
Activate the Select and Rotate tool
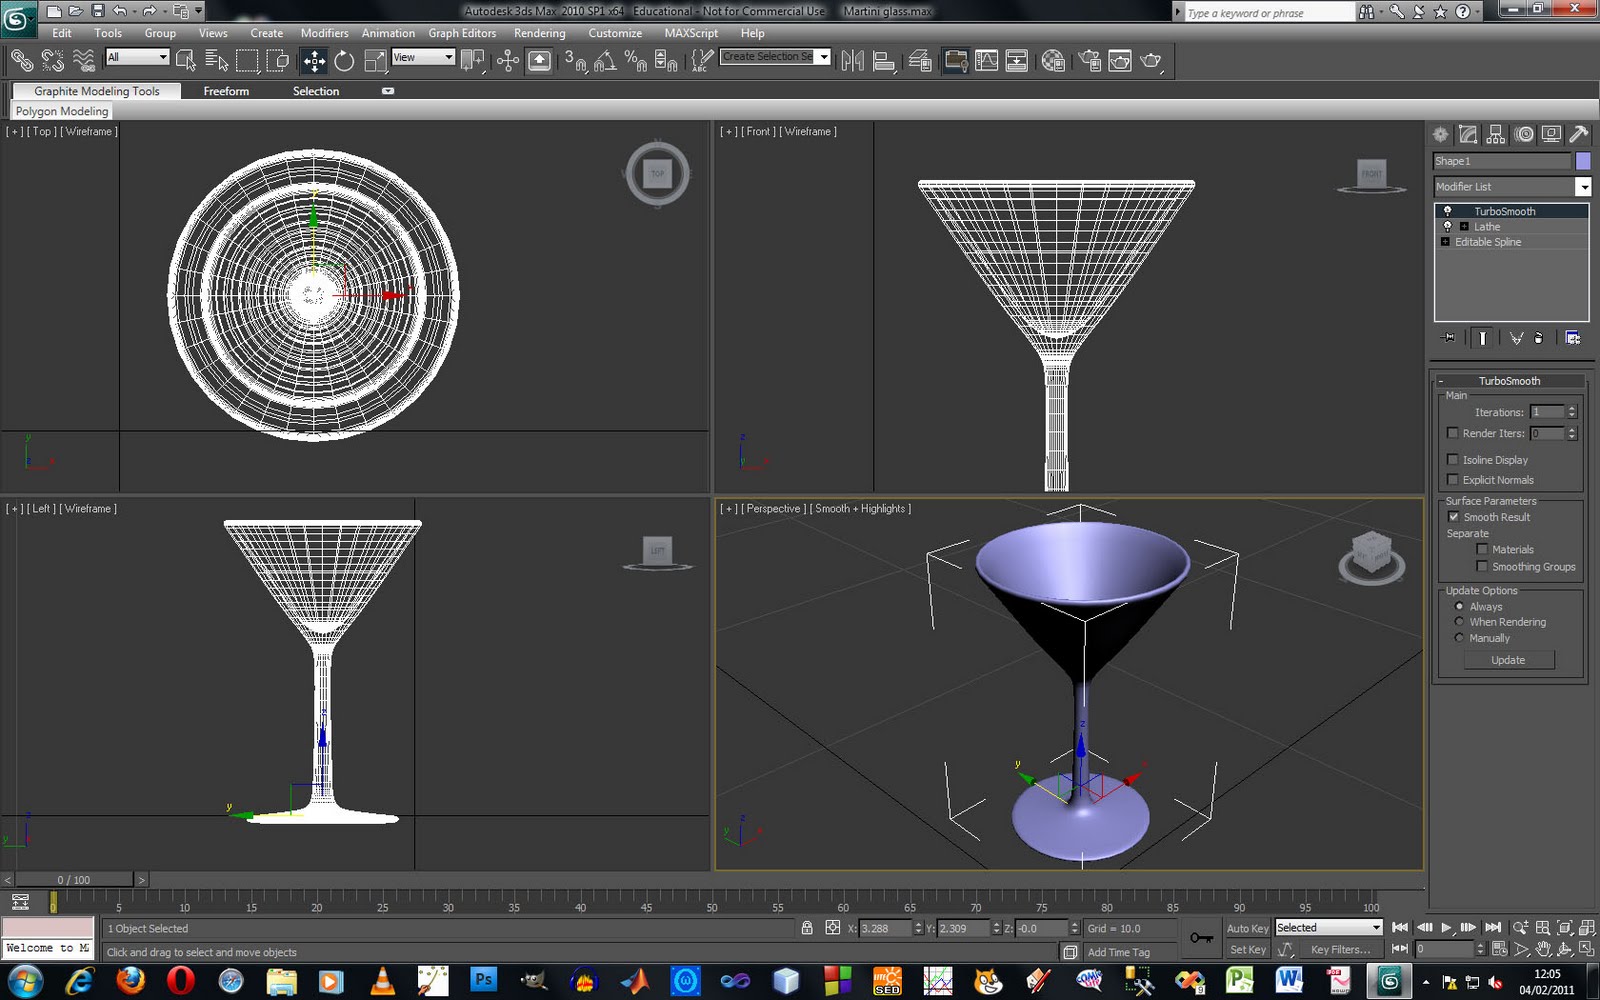click(345, 60)
